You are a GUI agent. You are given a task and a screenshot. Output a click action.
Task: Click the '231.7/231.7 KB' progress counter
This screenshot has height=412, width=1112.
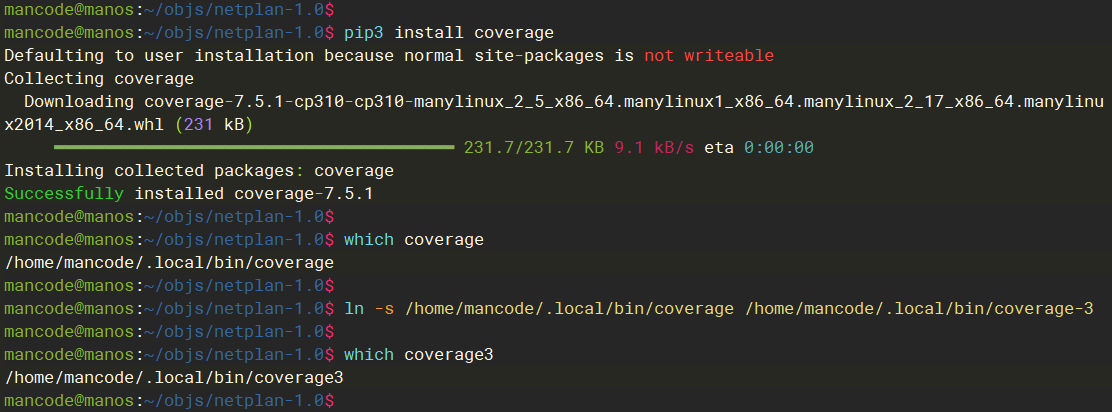[534, 147]
